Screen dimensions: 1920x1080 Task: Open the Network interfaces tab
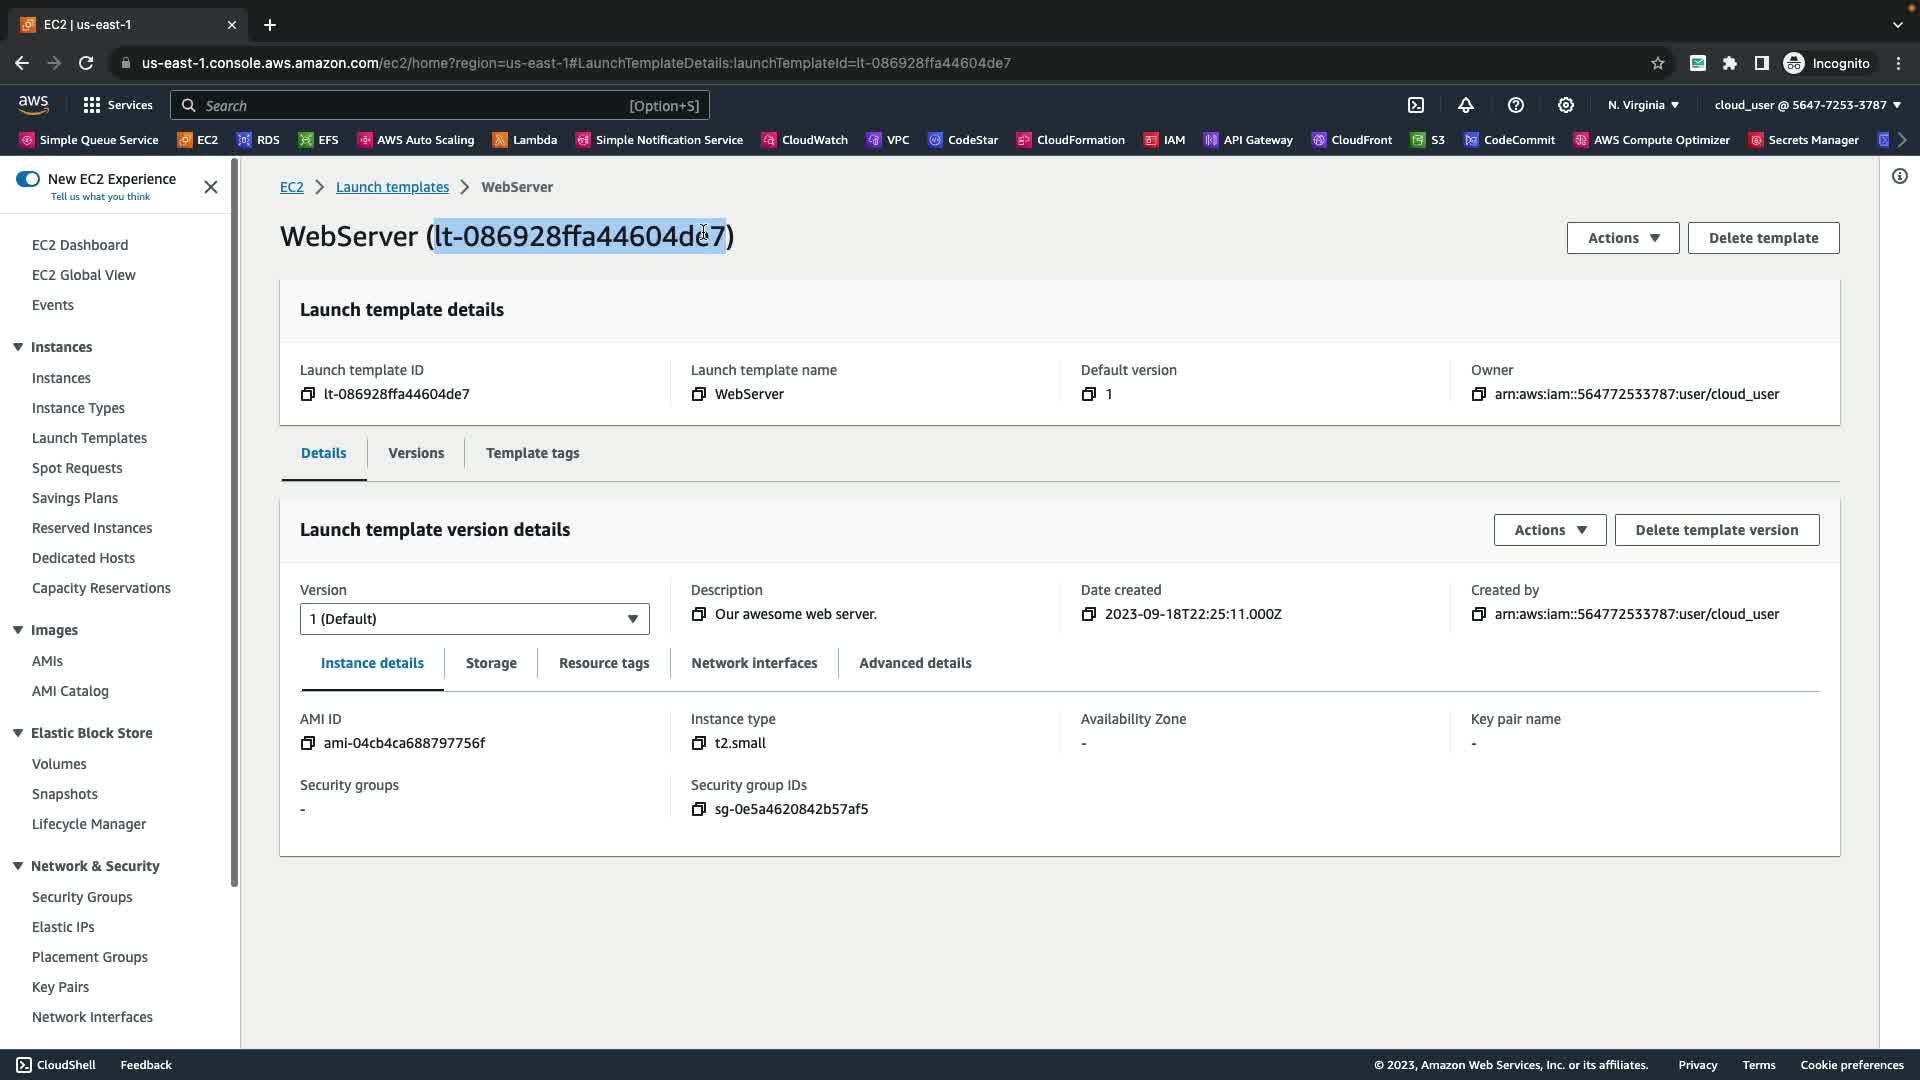pyautogui.click(x=754, y=663)
